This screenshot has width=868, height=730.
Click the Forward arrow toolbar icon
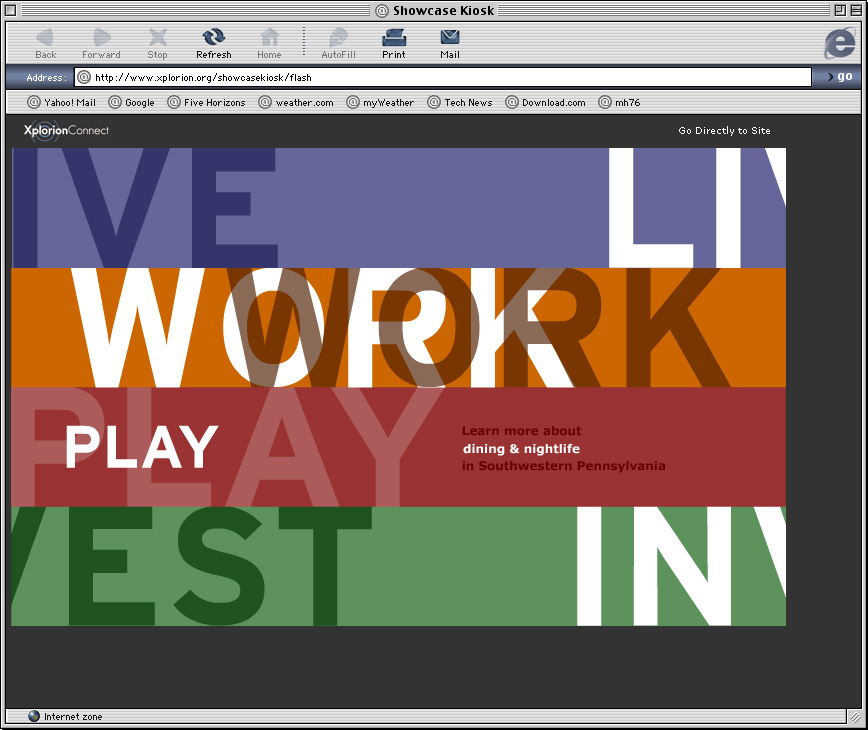pyautogui.click(x=101, y=38)
